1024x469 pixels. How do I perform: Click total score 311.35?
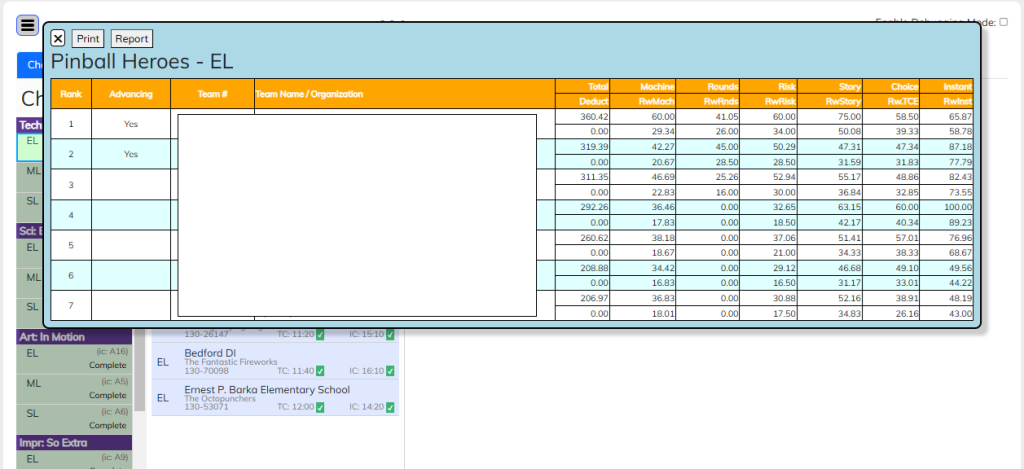583,177
